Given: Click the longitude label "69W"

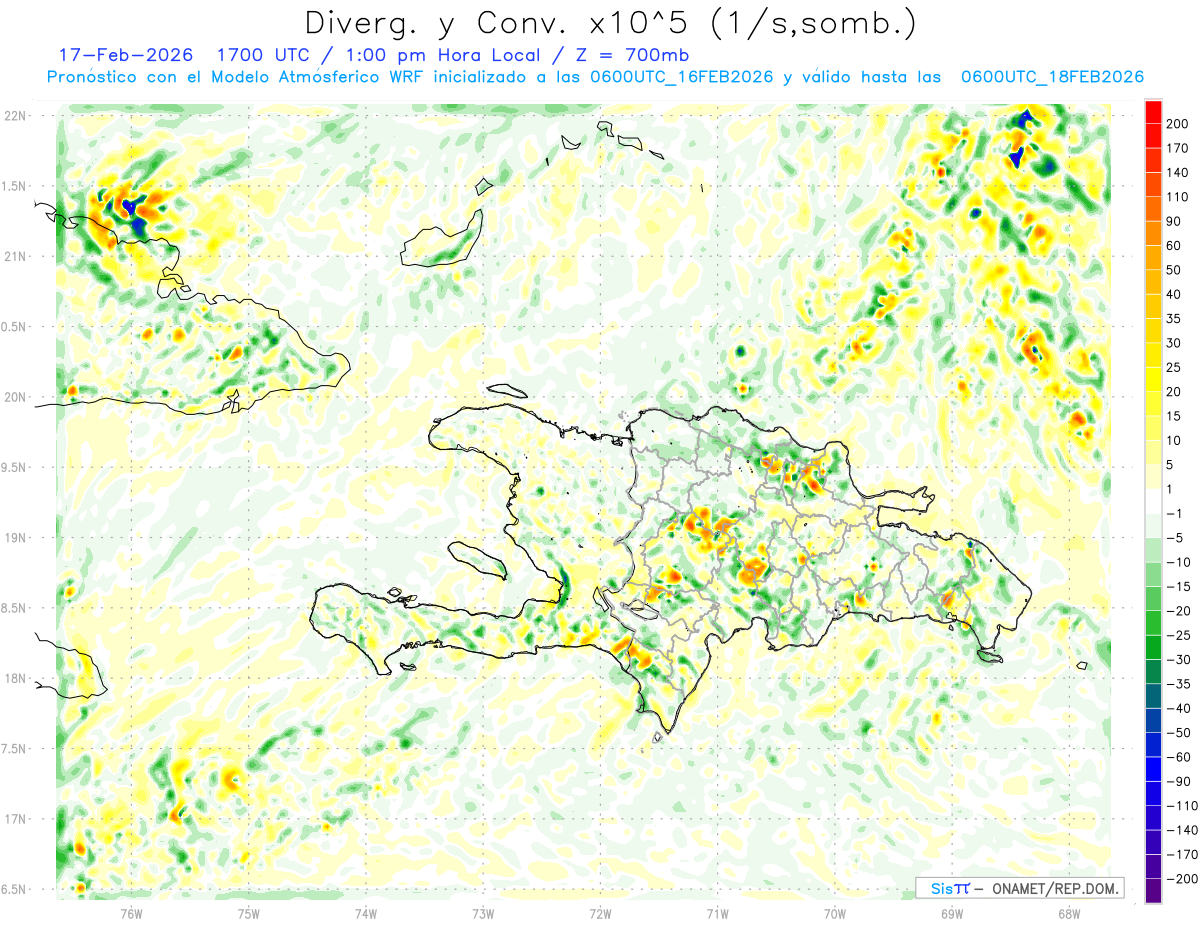Looking at the screenshot, I should point(952,912).
